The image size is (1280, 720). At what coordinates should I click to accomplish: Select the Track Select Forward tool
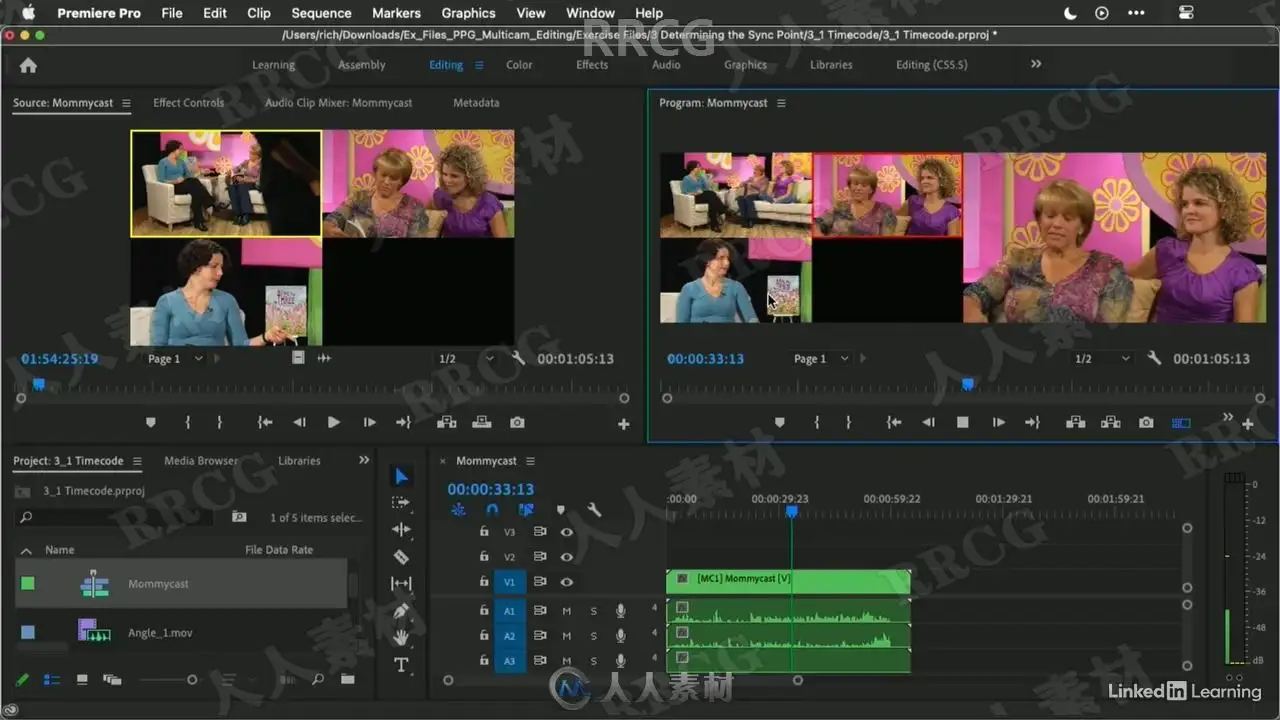[401, 503]
